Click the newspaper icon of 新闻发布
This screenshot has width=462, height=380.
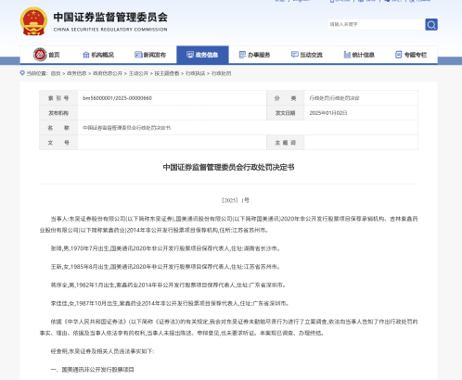pos(138,55)
